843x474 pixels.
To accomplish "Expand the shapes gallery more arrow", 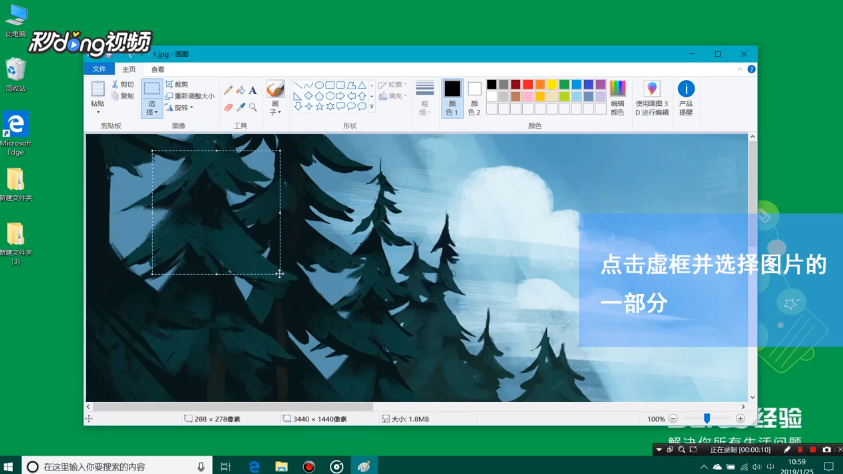I will (x=372, y=107).
